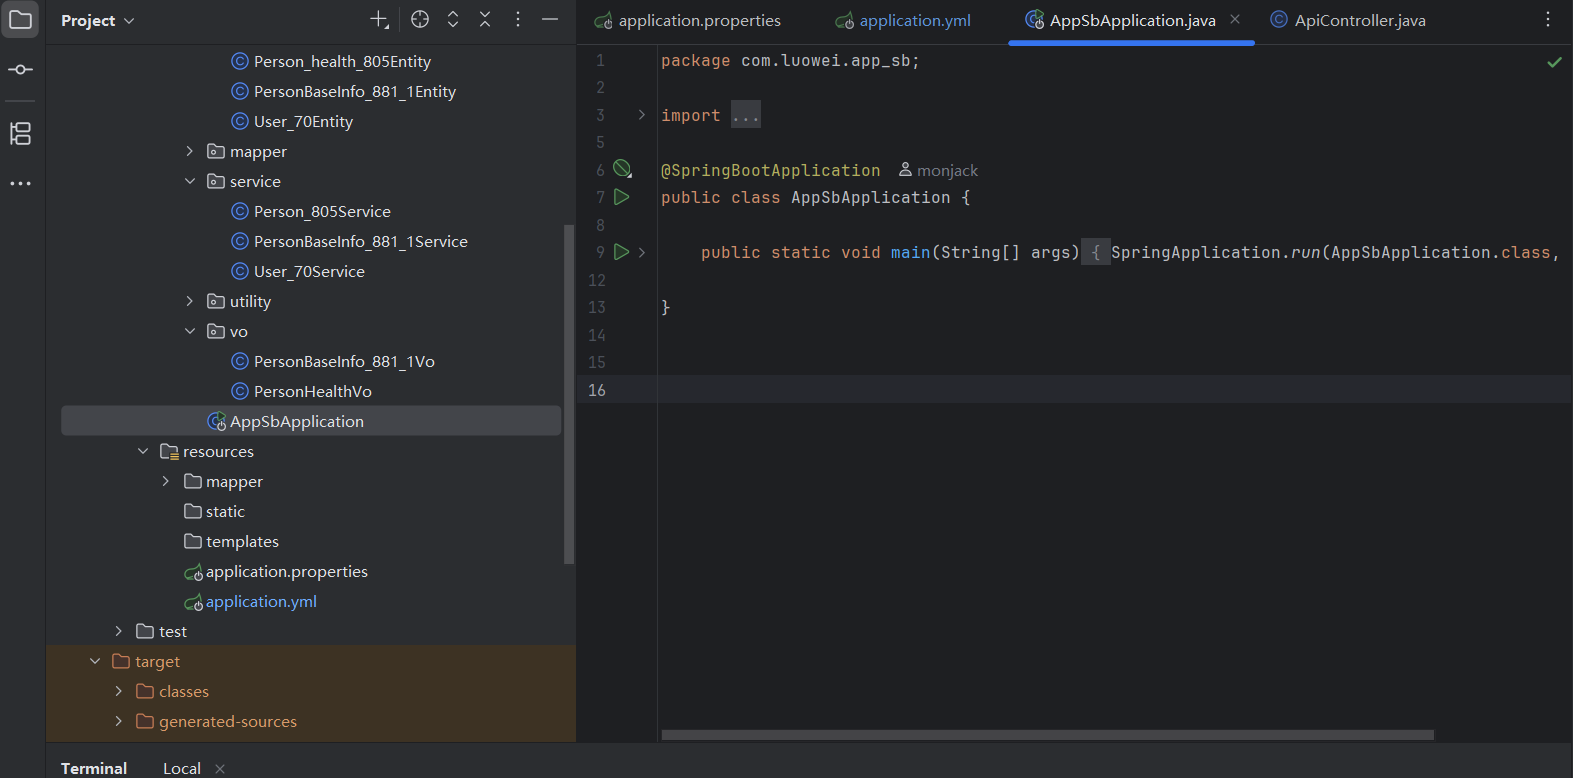Switch to the application.yml editor tab
This screenshot has width=1573, height=778.
tap(914, 21)
